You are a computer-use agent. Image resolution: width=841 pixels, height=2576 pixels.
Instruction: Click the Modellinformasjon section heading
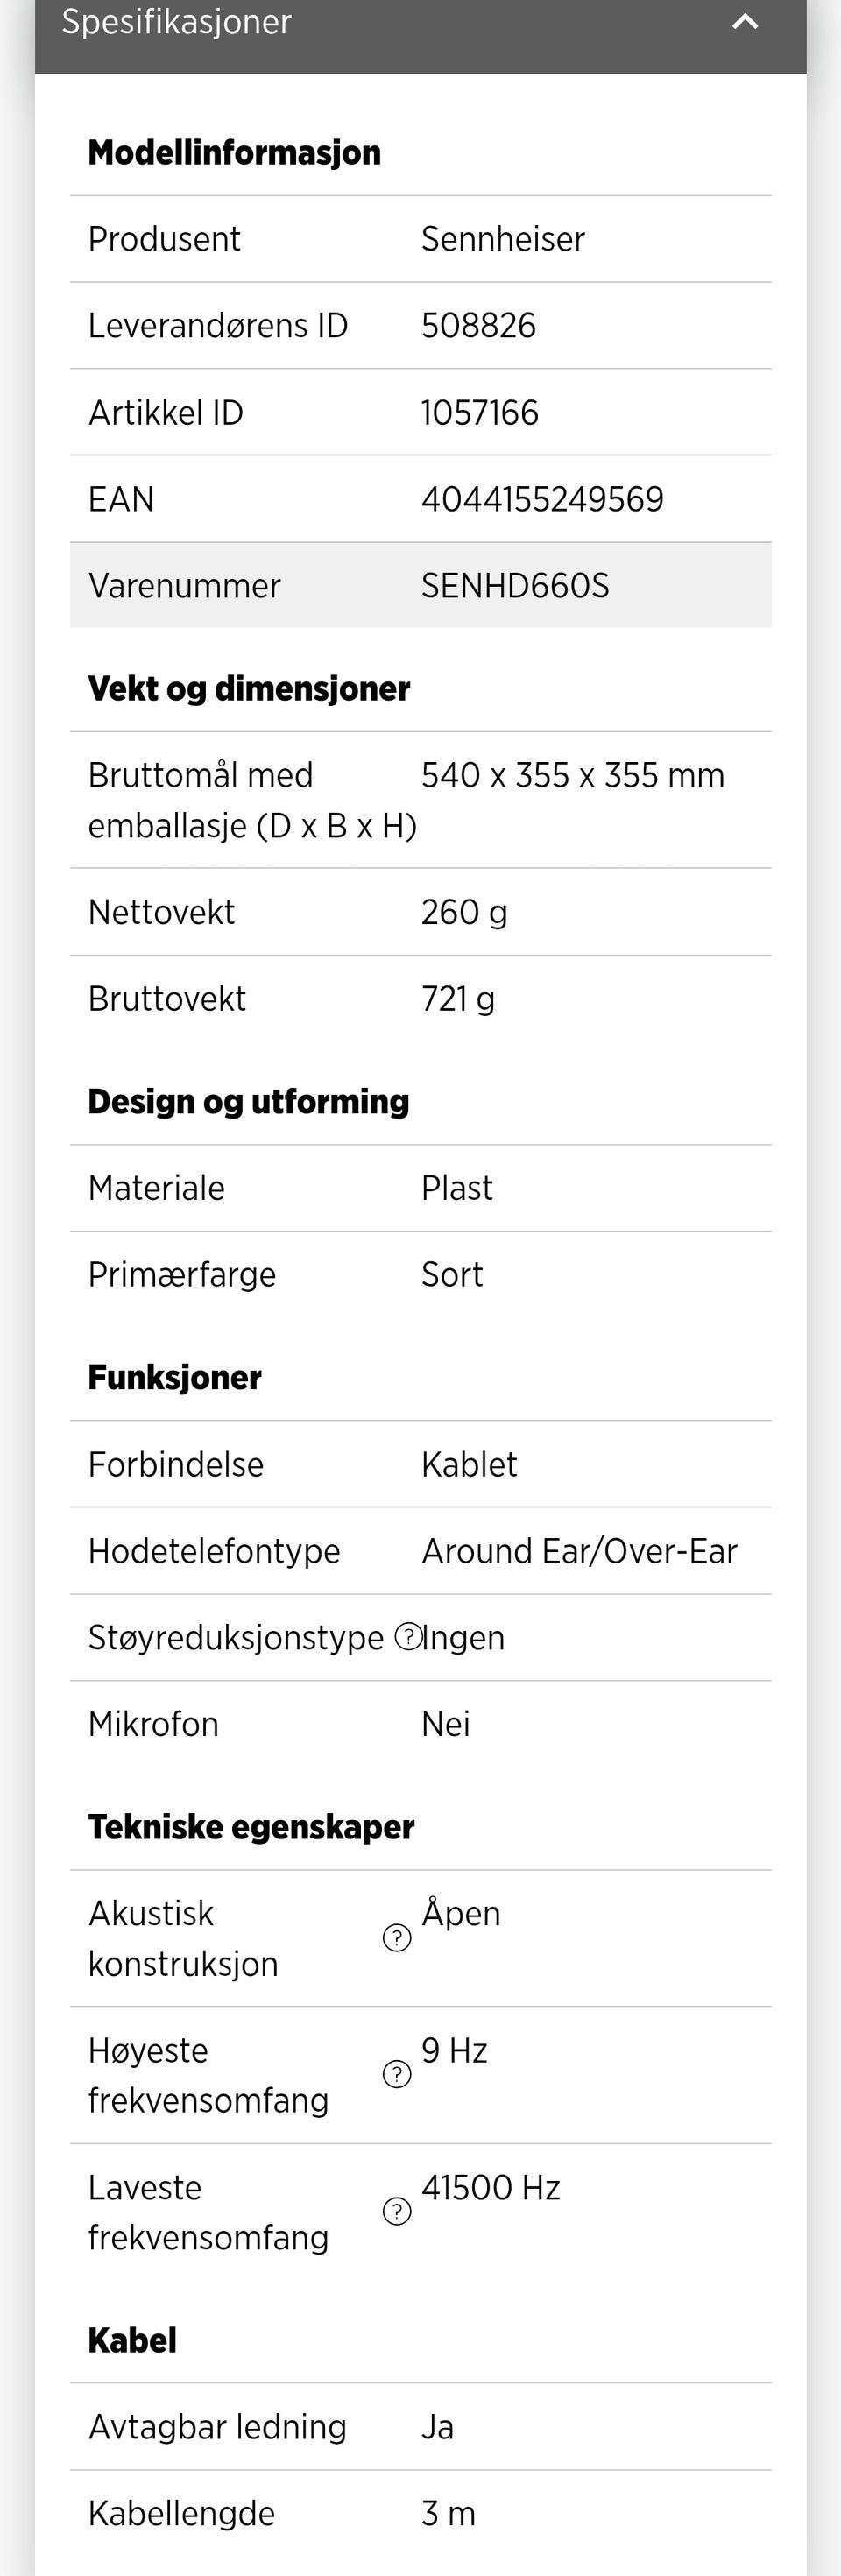click(234, 153)
